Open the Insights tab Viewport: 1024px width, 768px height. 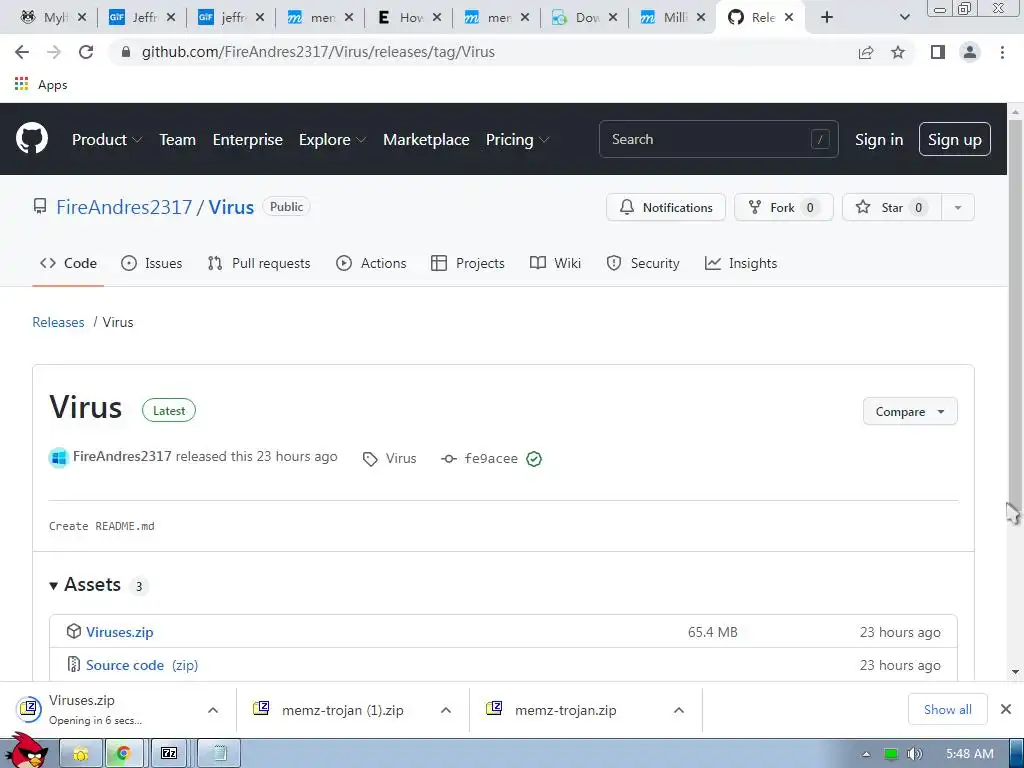coord(741,263)
